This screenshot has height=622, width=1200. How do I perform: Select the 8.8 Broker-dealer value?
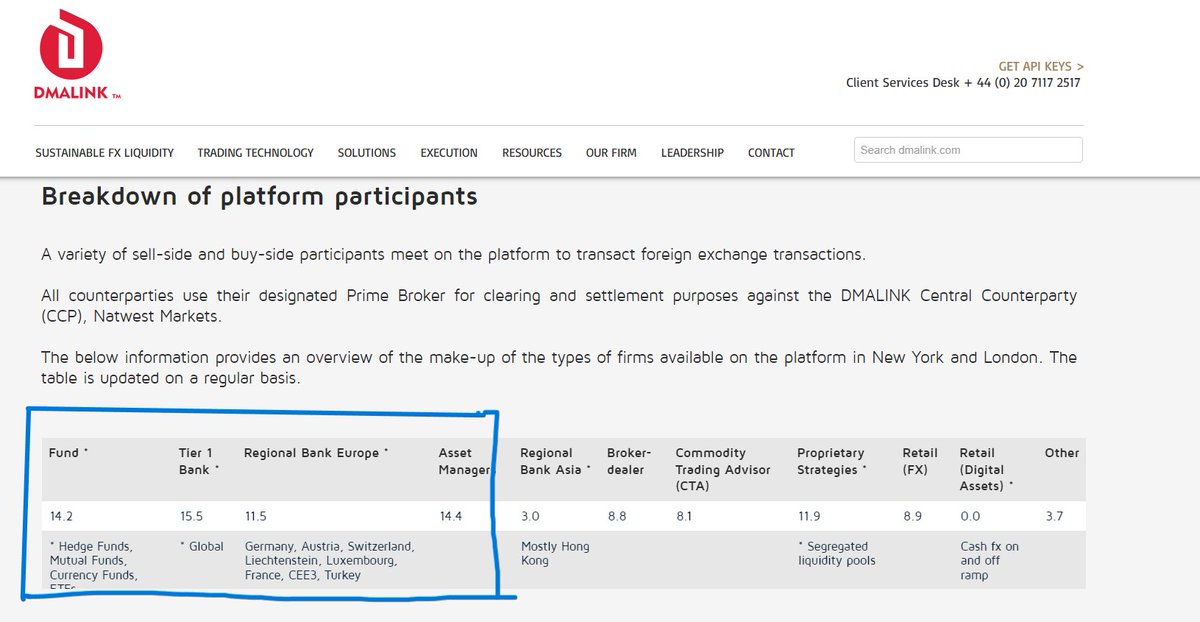(x=616, y=516)
